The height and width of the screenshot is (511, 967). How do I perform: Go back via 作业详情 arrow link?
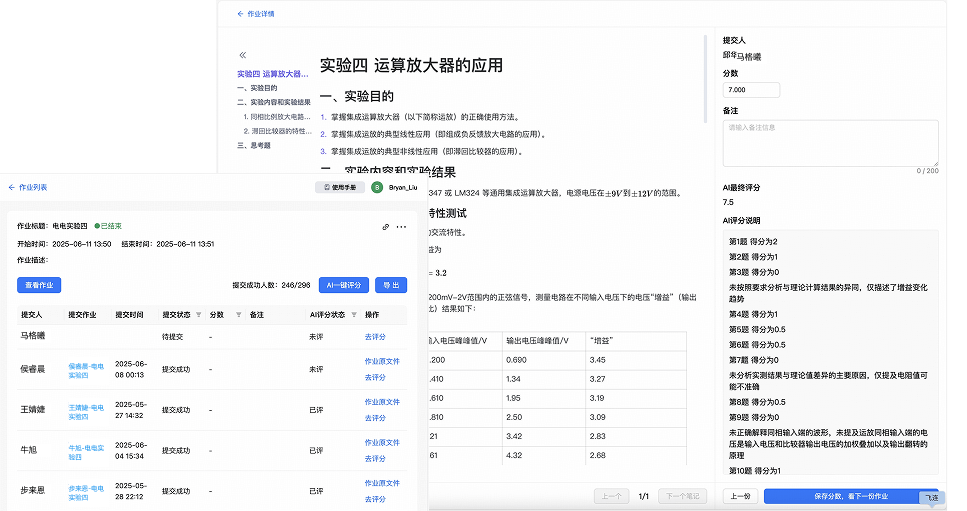click(255, 14)
